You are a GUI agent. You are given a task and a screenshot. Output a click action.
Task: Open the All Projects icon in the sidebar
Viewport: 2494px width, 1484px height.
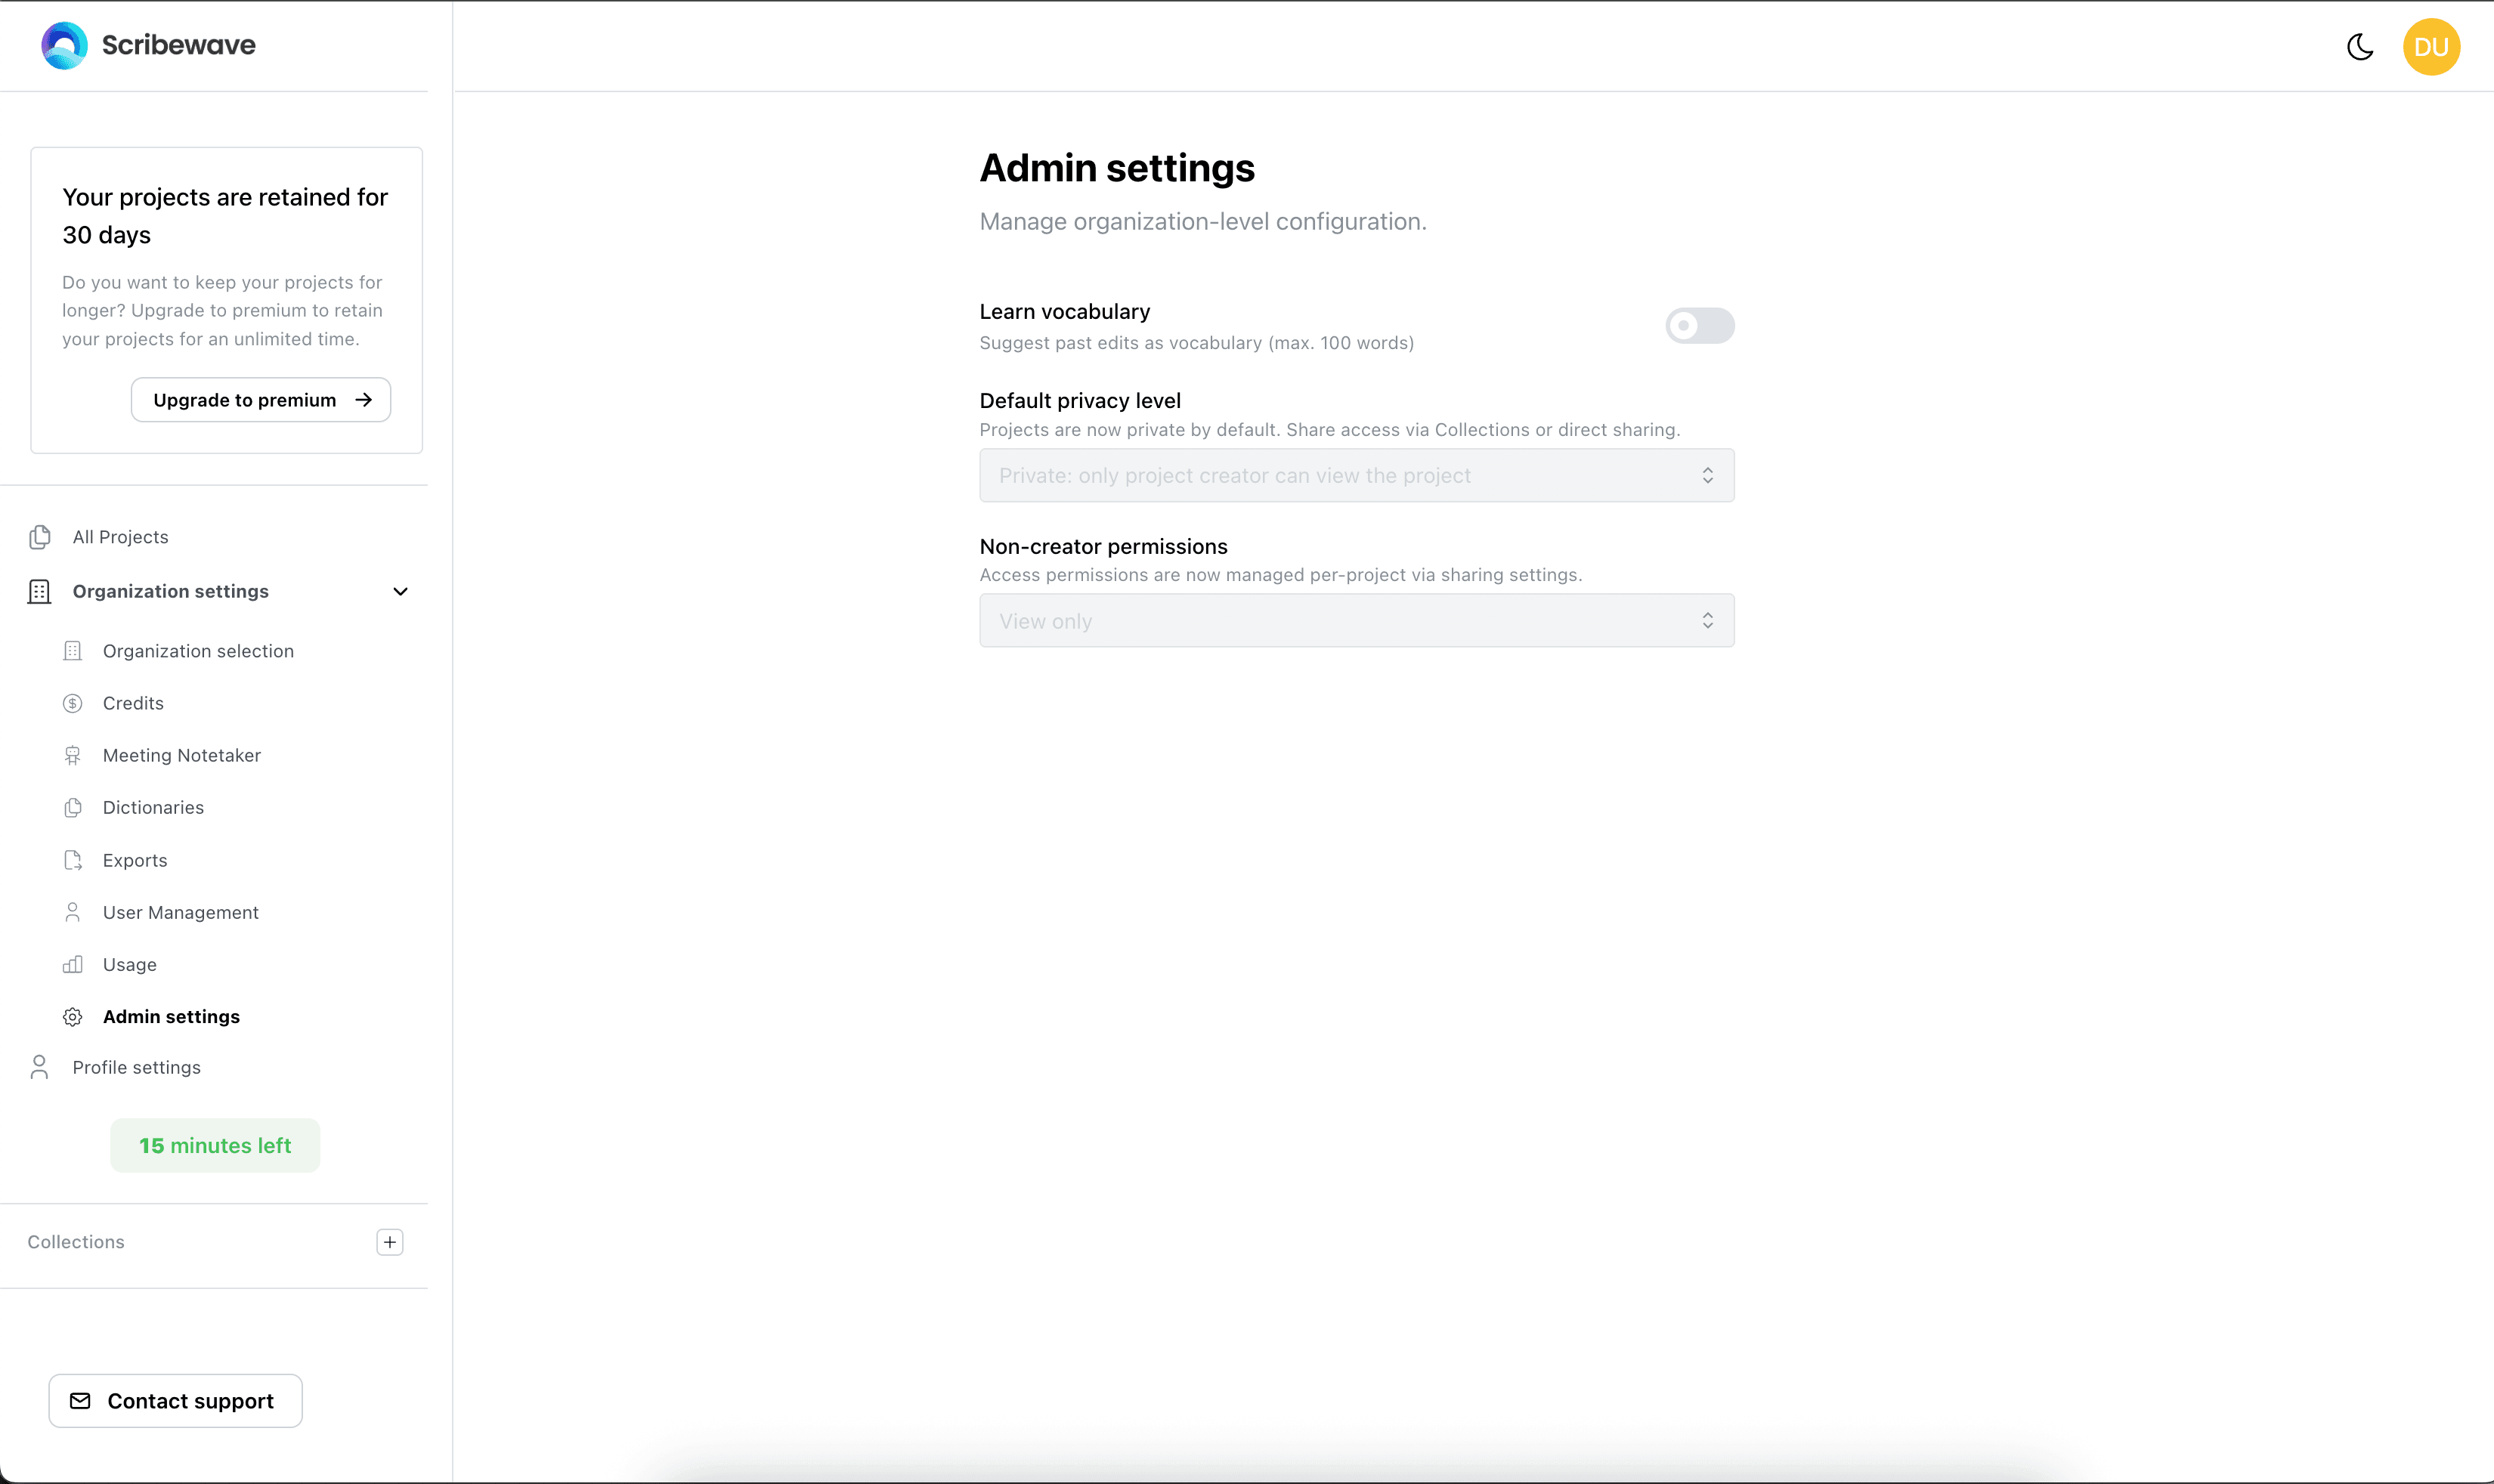[39, 537]
